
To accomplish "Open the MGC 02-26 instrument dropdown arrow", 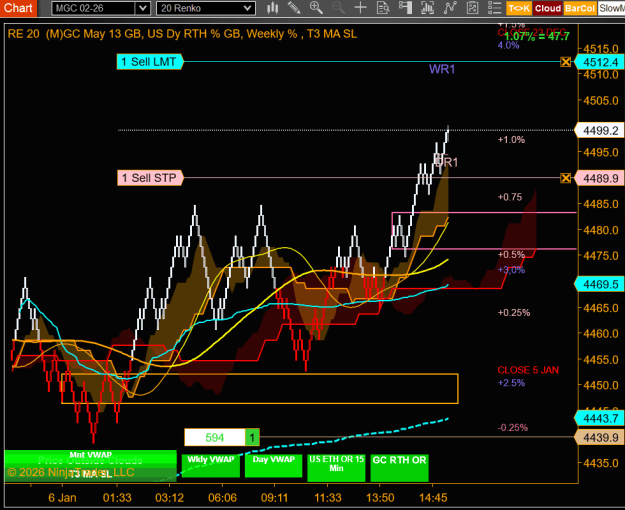I will pyautogui.click(x=142, y=8).
